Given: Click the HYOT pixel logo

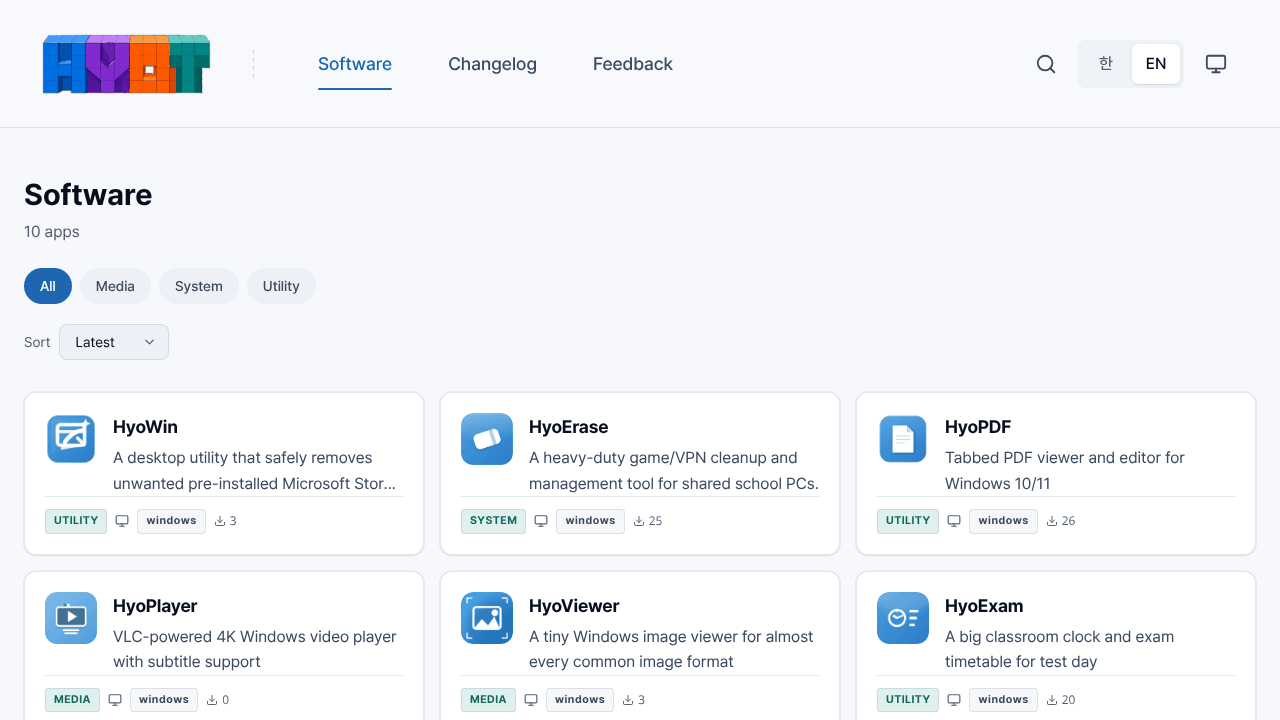Looking at the screenshot, I should [126, 64].
